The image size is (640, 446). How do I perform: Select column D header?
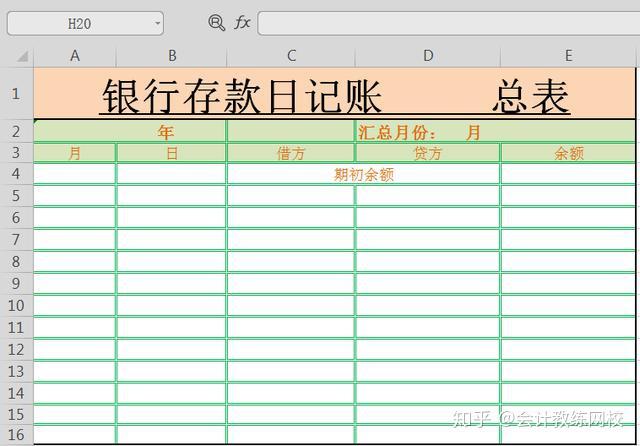428,56
